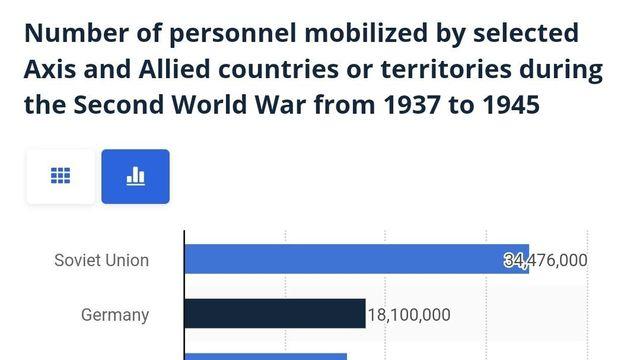640x360 pixels.
Task: Click the grey row band right of 18,100,000
Action: (x=518, y=313)
